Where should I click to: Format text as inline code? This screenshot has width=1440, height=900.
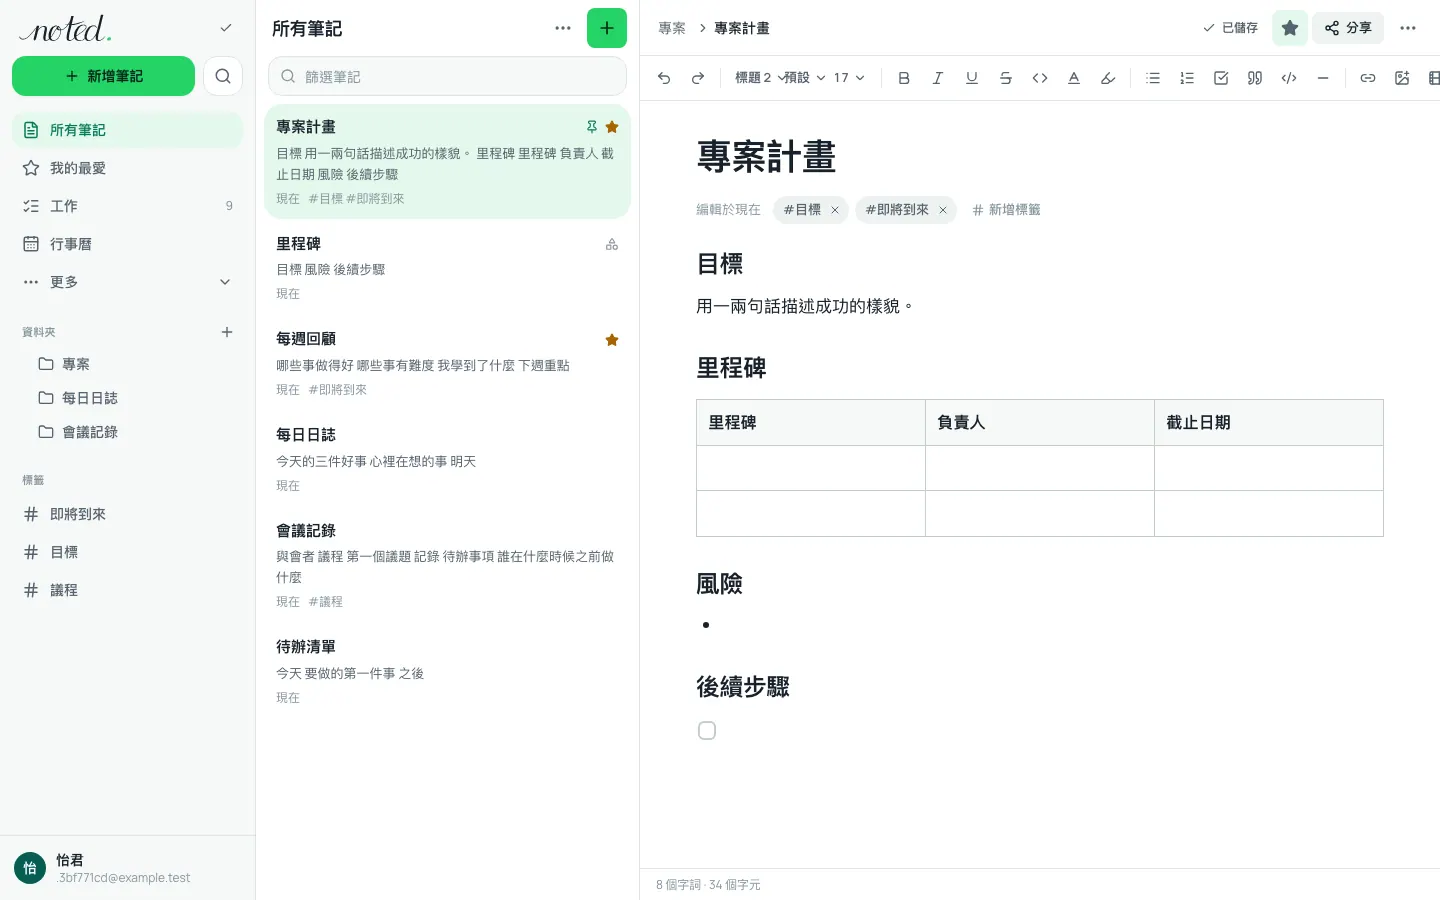1040,78
